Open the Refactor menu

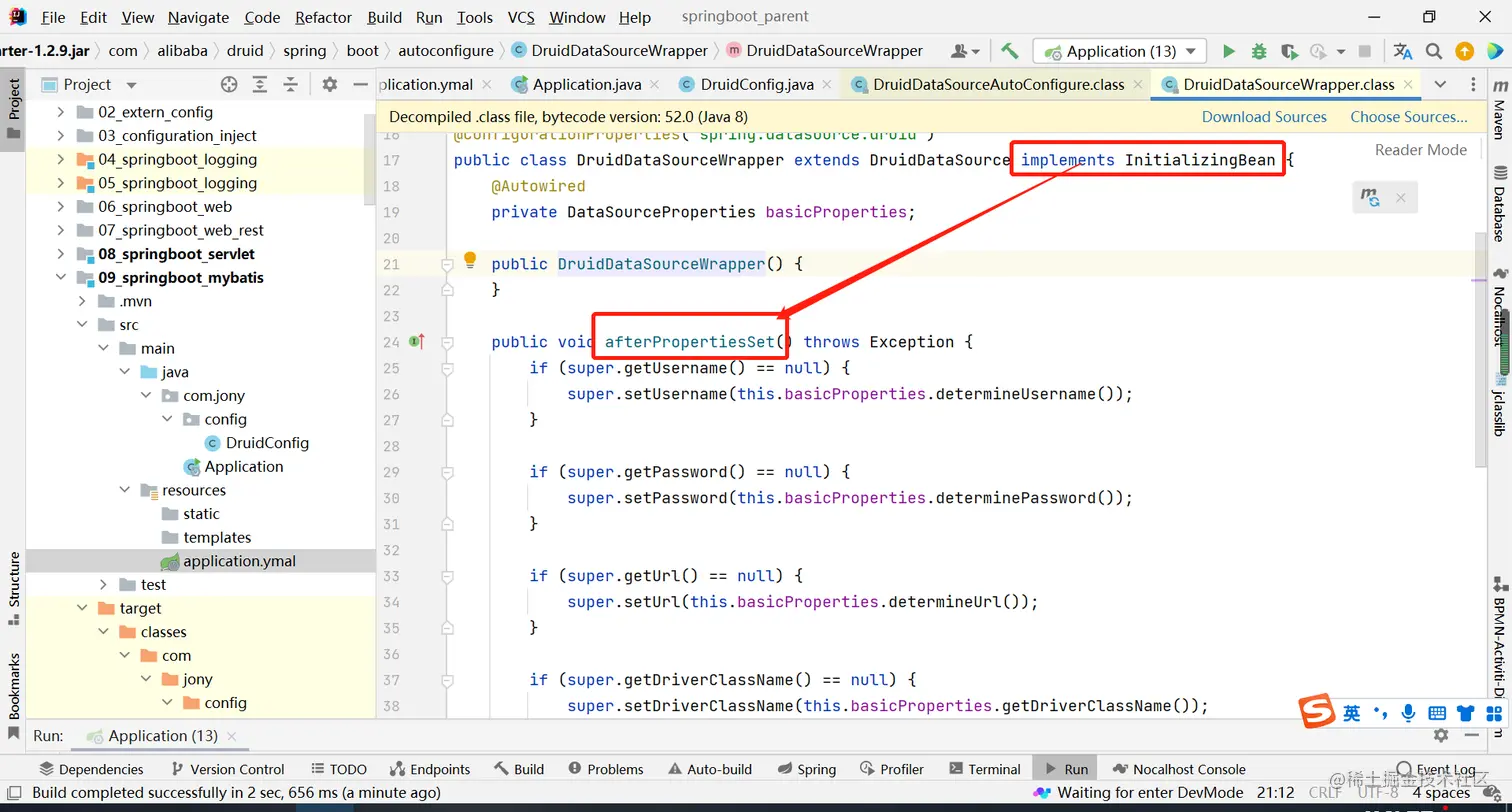tap(324, 17)
